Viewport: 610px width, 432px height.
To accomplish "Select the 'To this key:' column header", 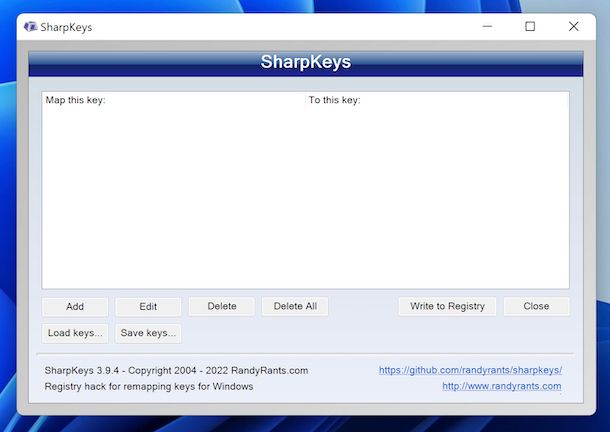I will [x=437, y=100].
